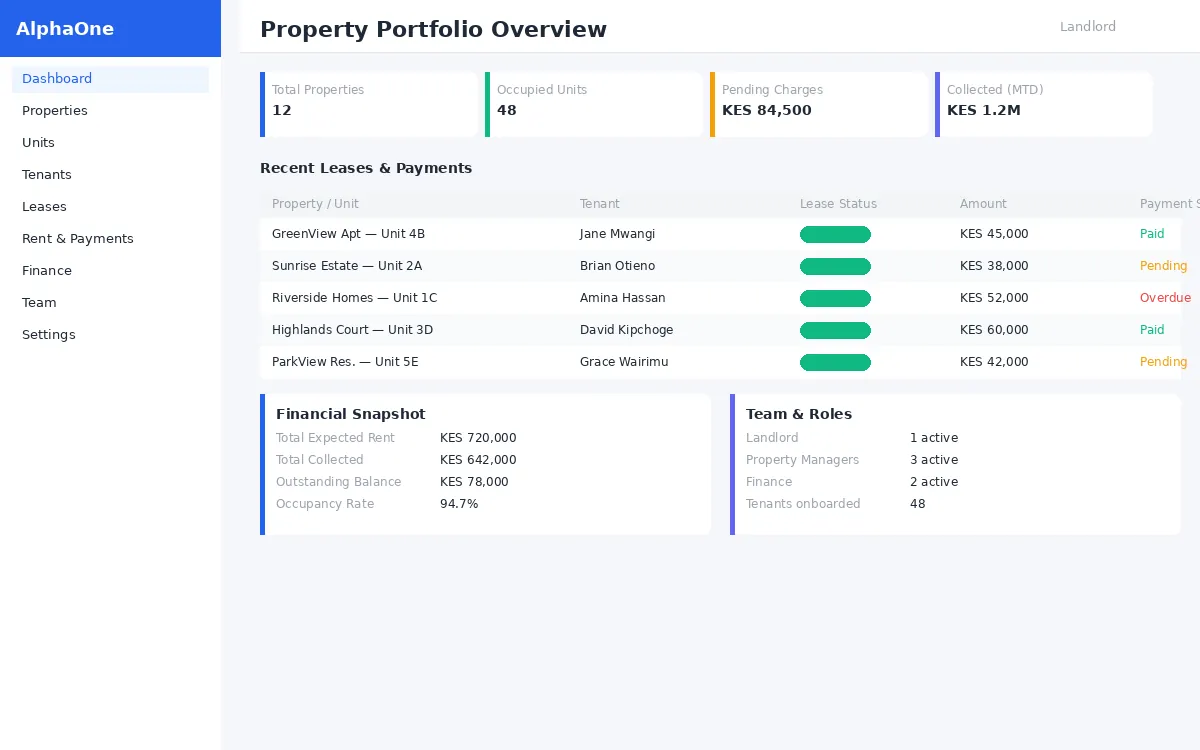Screen dimensions: 1200x750
Task: Click lease status pill for Jane Mwangi
Action: coord(835,234)
